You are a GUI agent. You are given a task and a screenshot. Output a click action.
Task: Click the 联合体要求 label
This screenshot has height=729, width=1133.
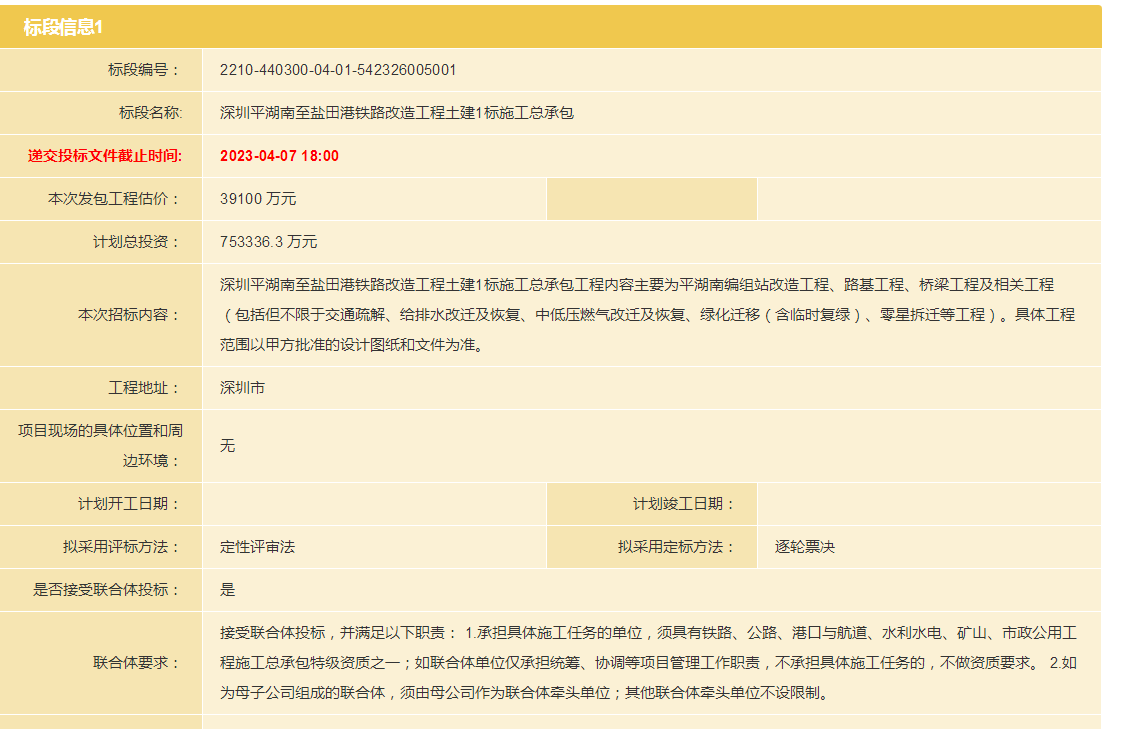pos(136,662)
